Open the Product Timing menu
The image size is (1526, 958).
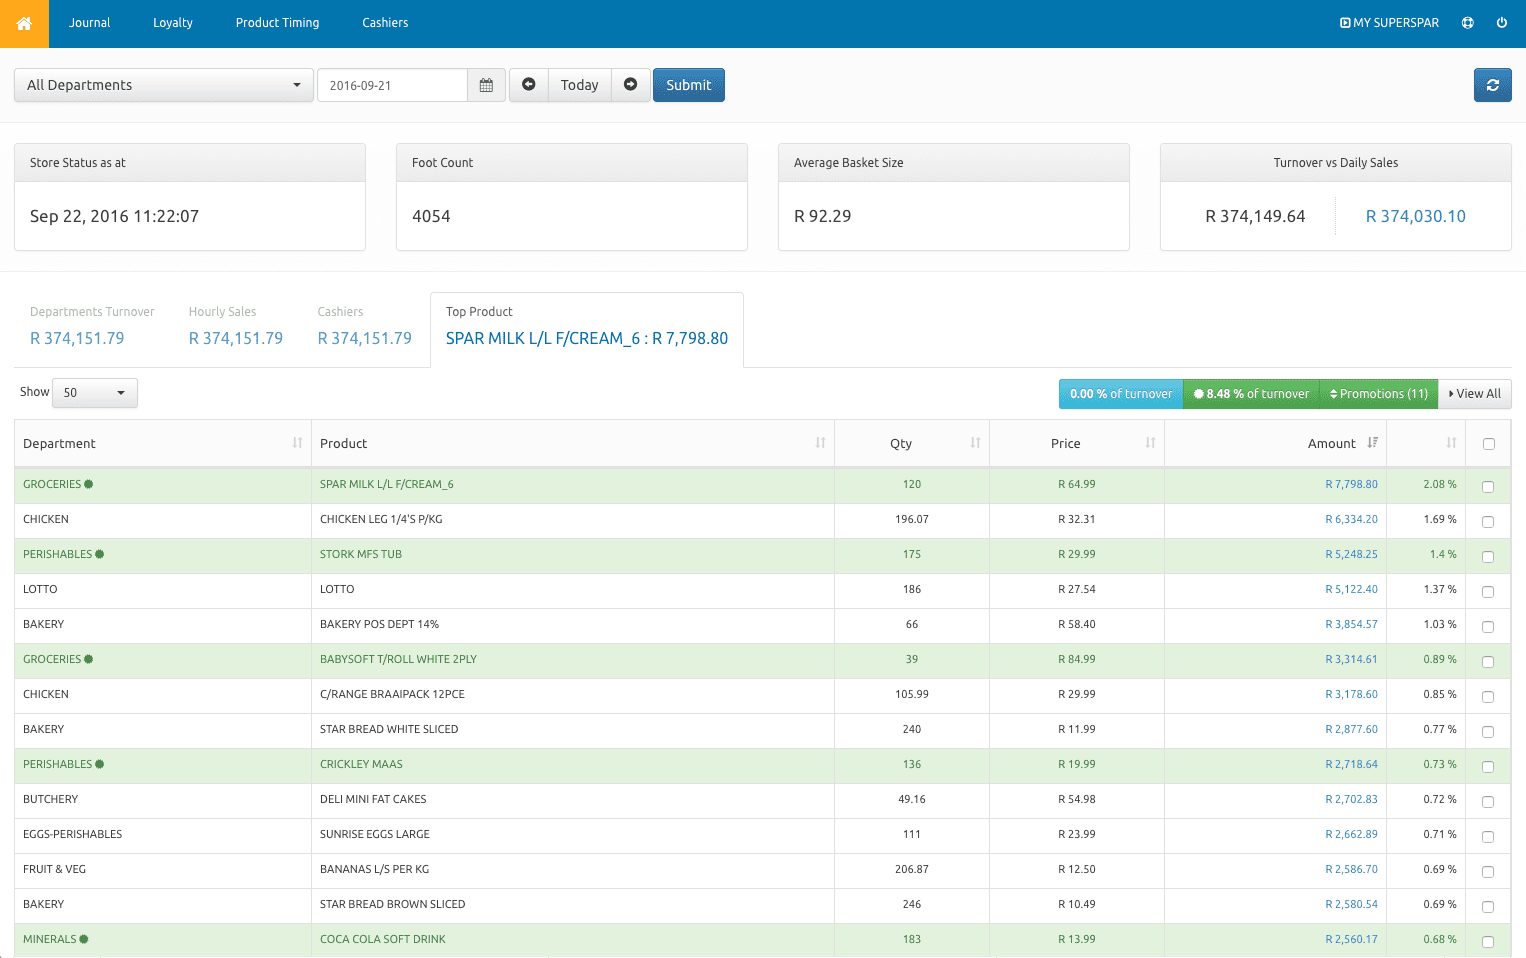278,23
